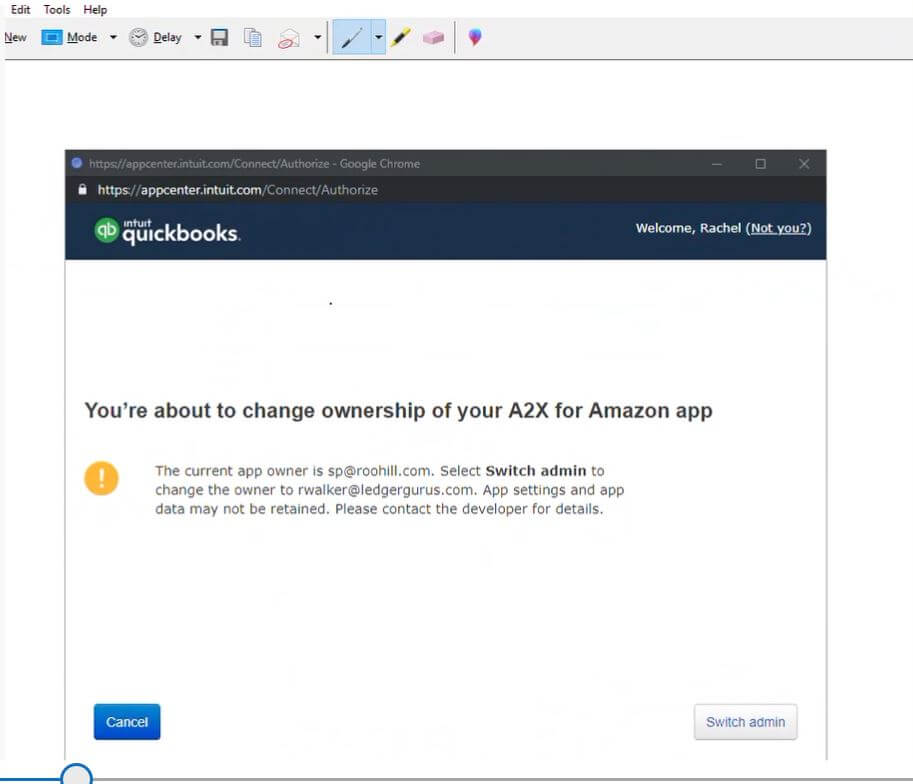Close the Google Chrome popup window

tap(804, 164)
